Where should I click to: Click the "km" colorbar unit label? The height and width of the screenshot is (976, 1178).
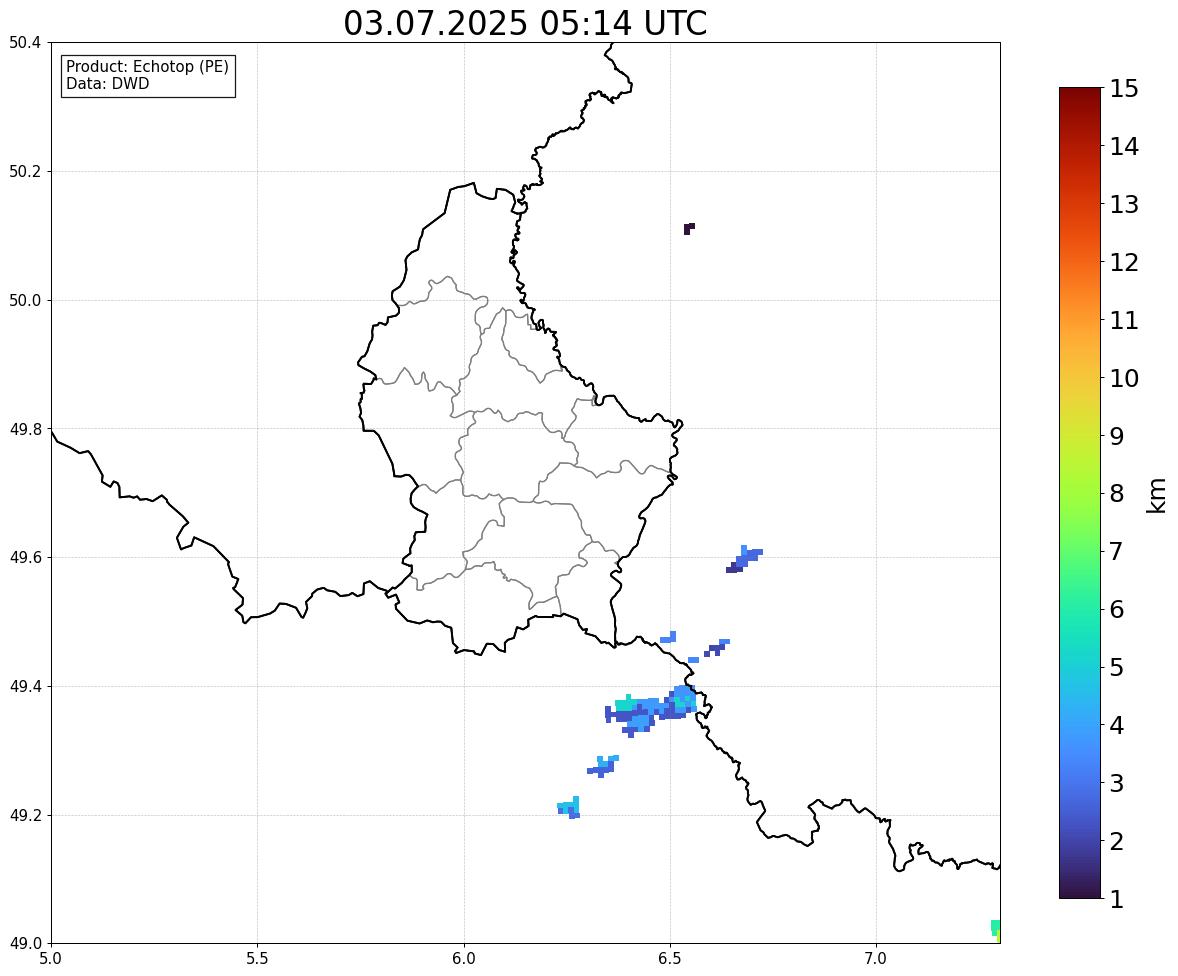1157,495
